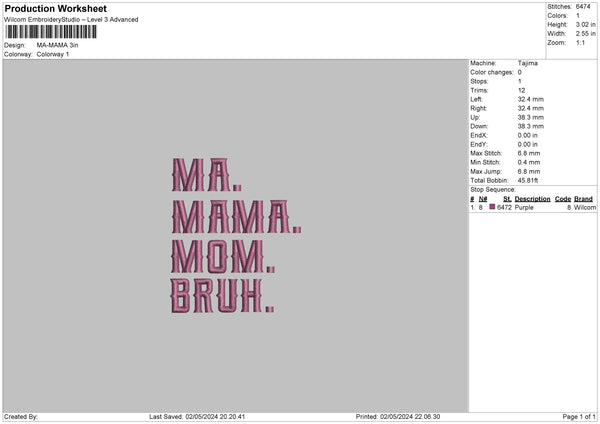Click the Purple description in the stop sequence

[x=524, y=207]
